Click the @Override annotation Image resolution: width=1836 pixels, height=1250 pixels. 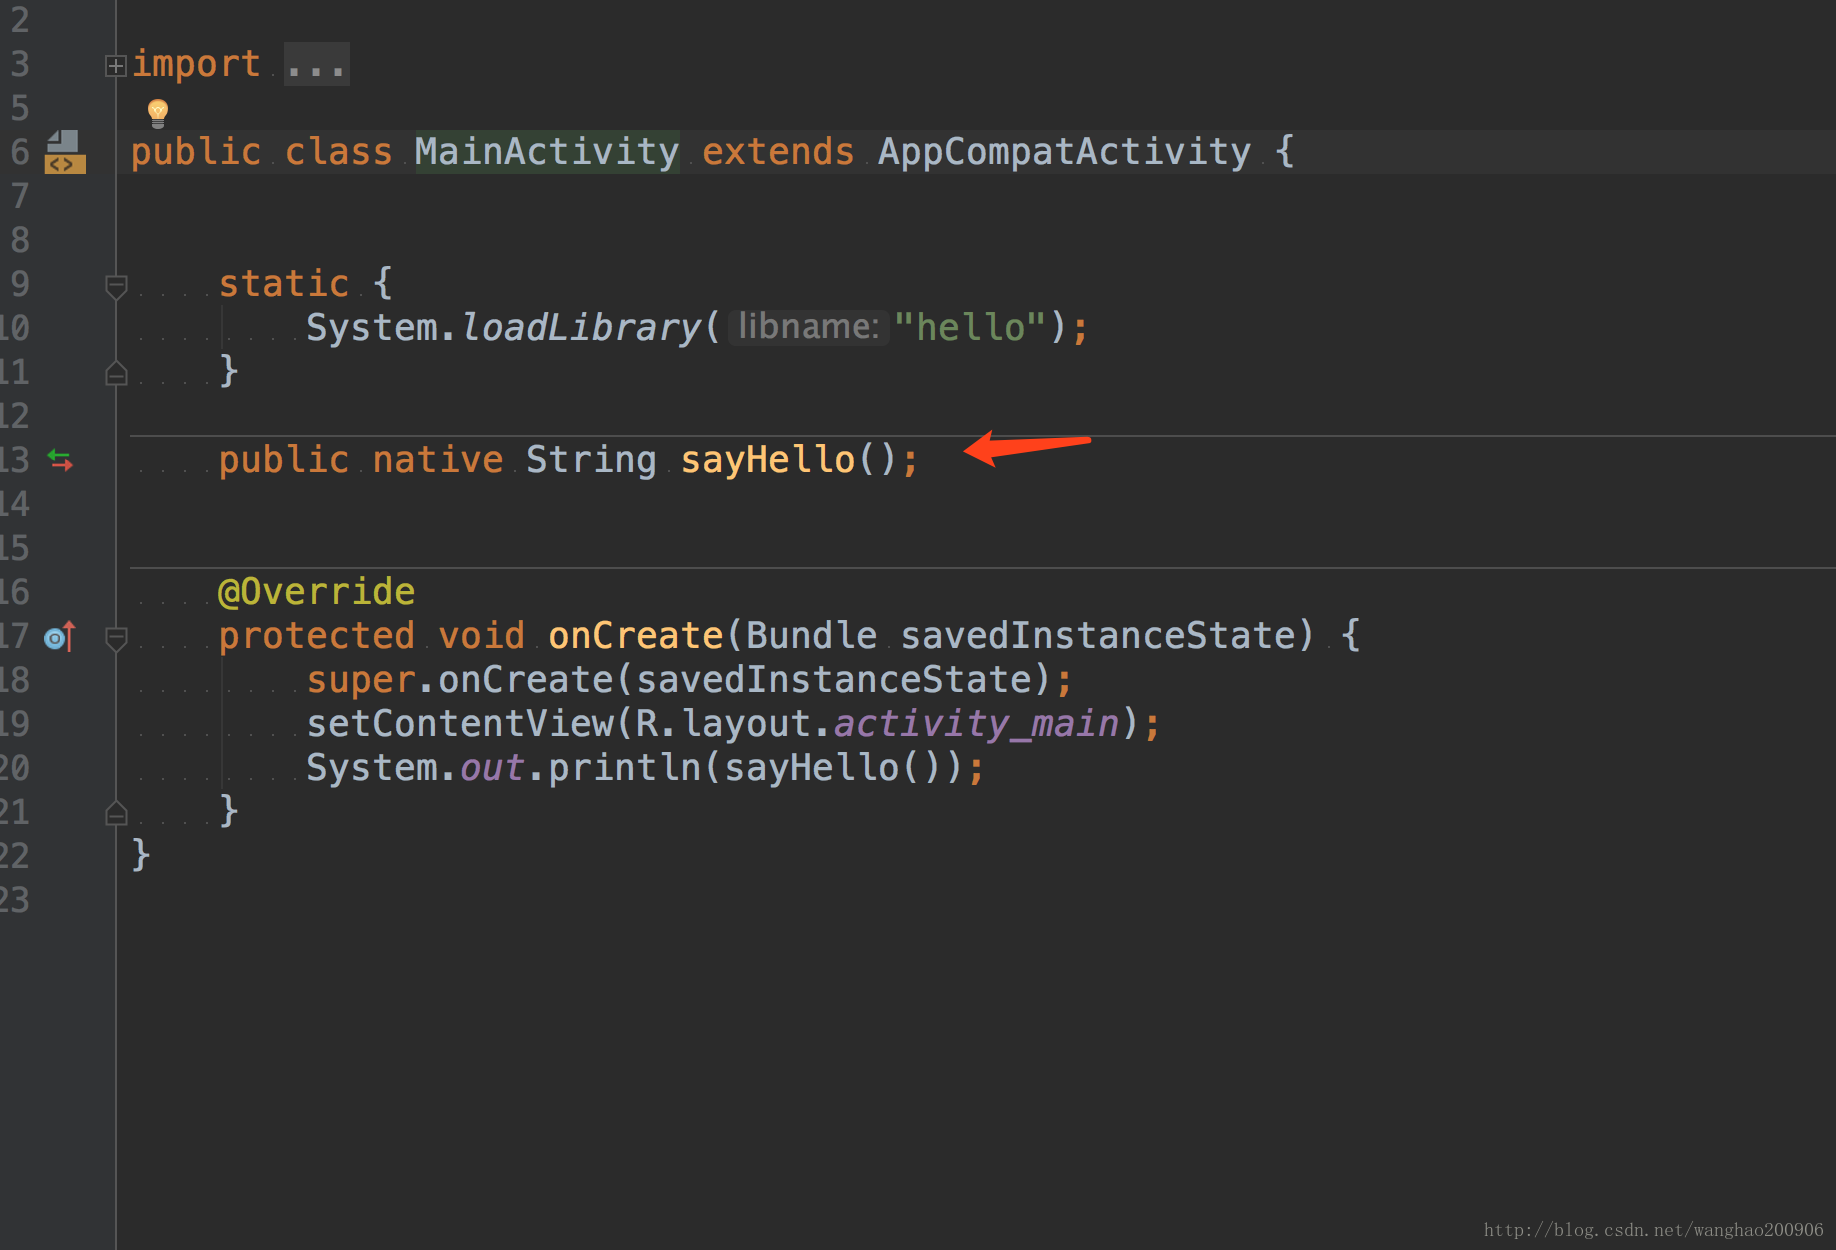click(316, 592)
